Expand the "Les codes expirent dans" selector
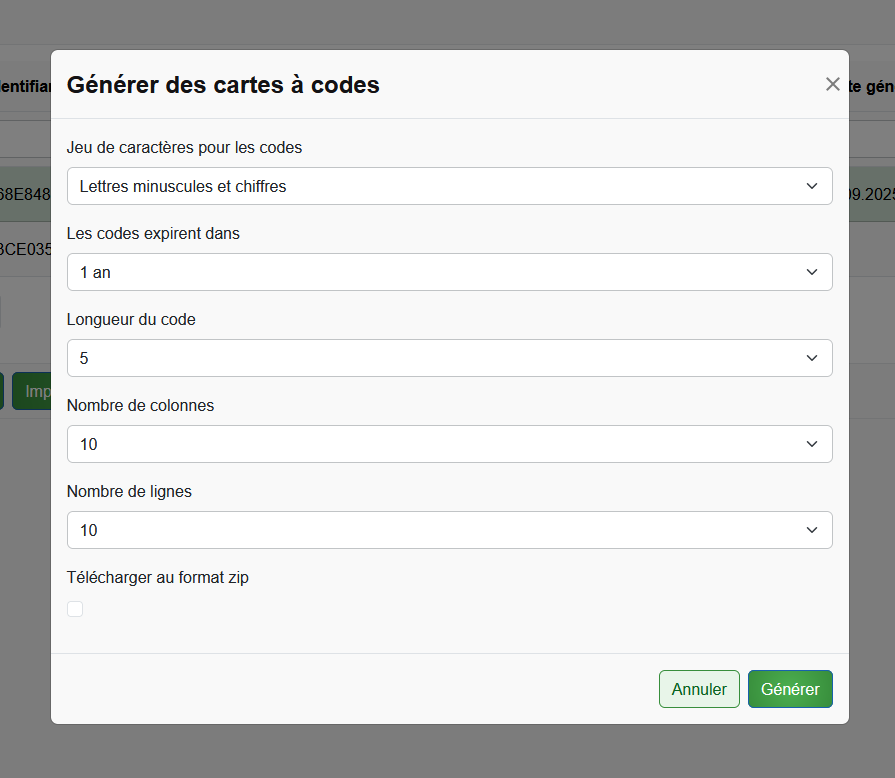Viewport: 895px width, 778px height. tap(449, 272)
